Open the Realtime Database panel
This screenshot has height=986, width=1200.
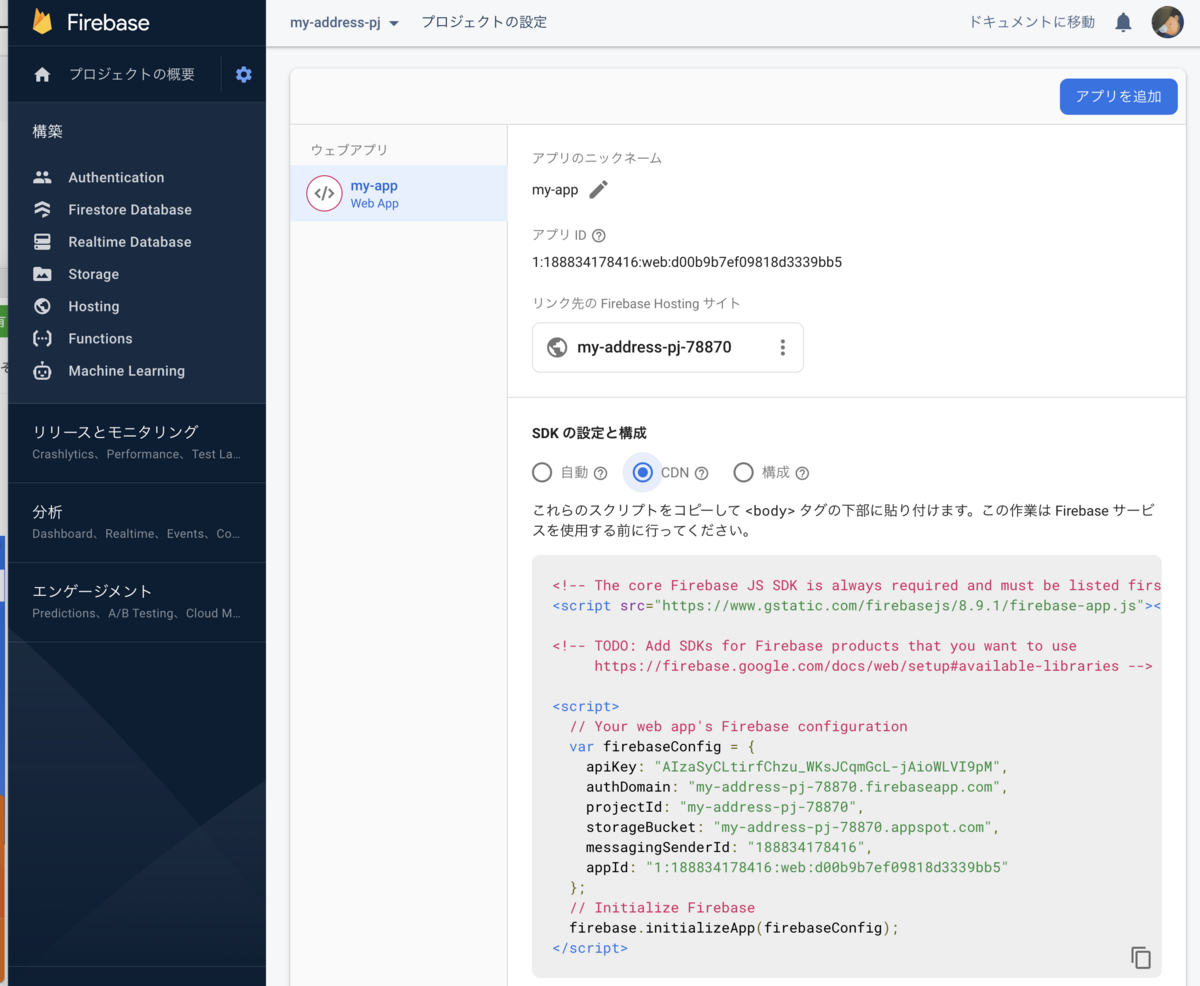tap(129, 241)
